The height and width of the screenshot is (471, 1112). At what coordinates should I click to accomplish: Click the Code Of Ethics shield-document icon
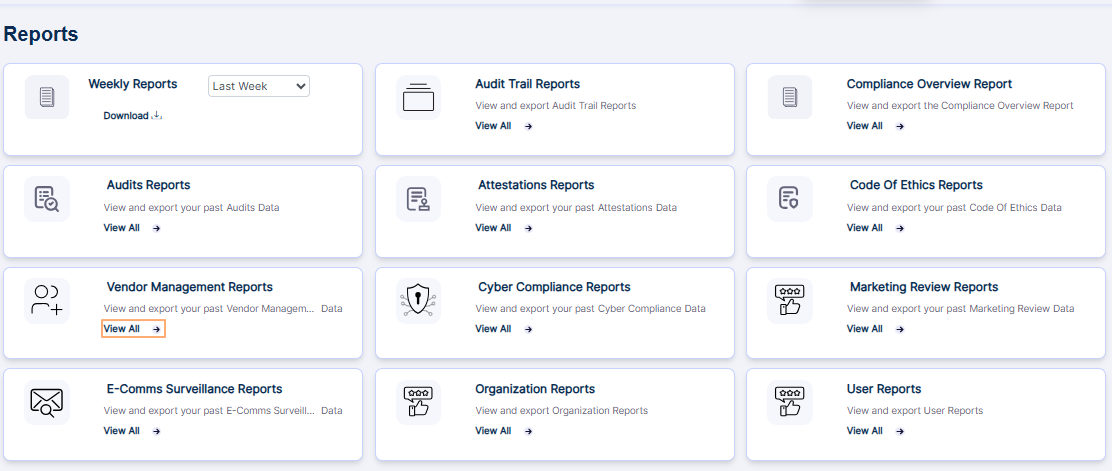[790, 199]
